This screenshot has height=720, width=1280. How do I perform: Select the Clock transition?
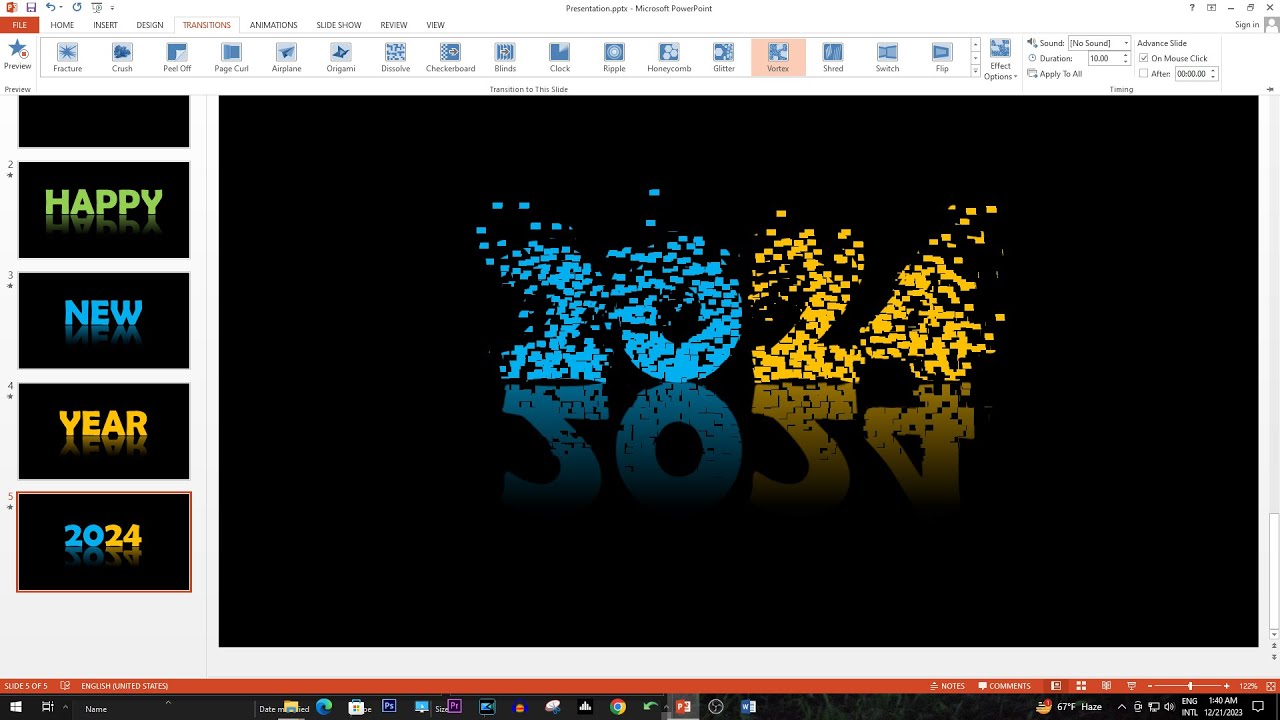point(560,57)
